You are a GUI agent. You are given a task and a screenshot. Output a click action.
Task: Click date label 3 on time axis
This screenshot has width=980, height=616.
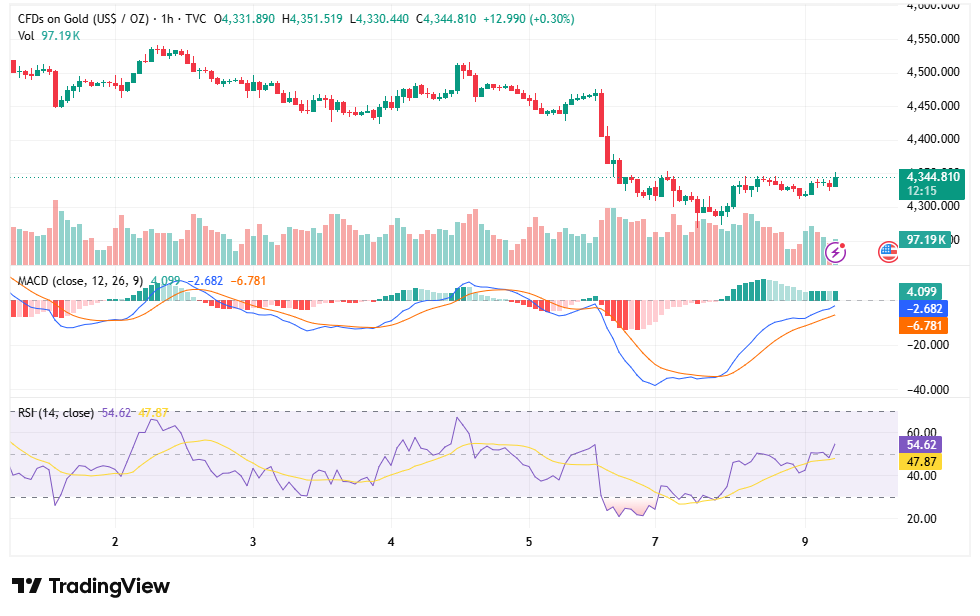point(253,542)
